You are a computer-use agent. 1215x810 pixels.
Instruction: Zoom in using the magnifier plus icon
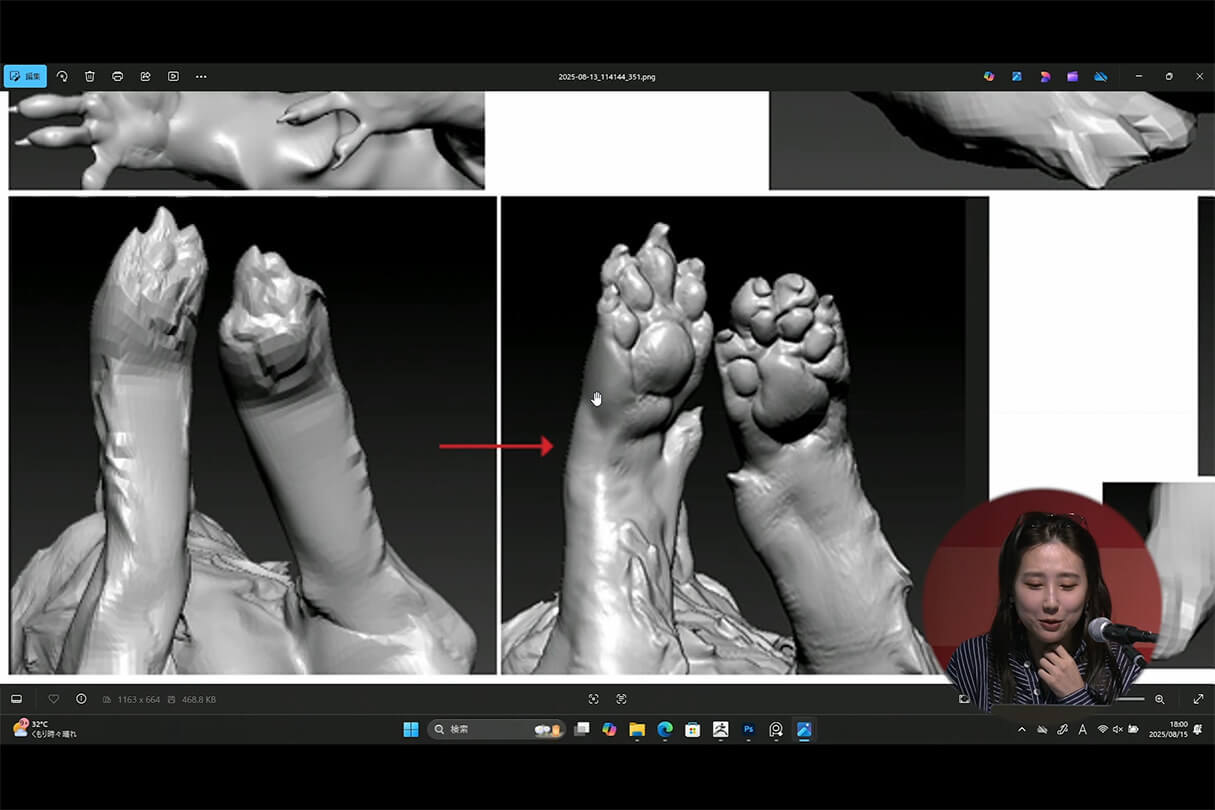pos(1160,699)
